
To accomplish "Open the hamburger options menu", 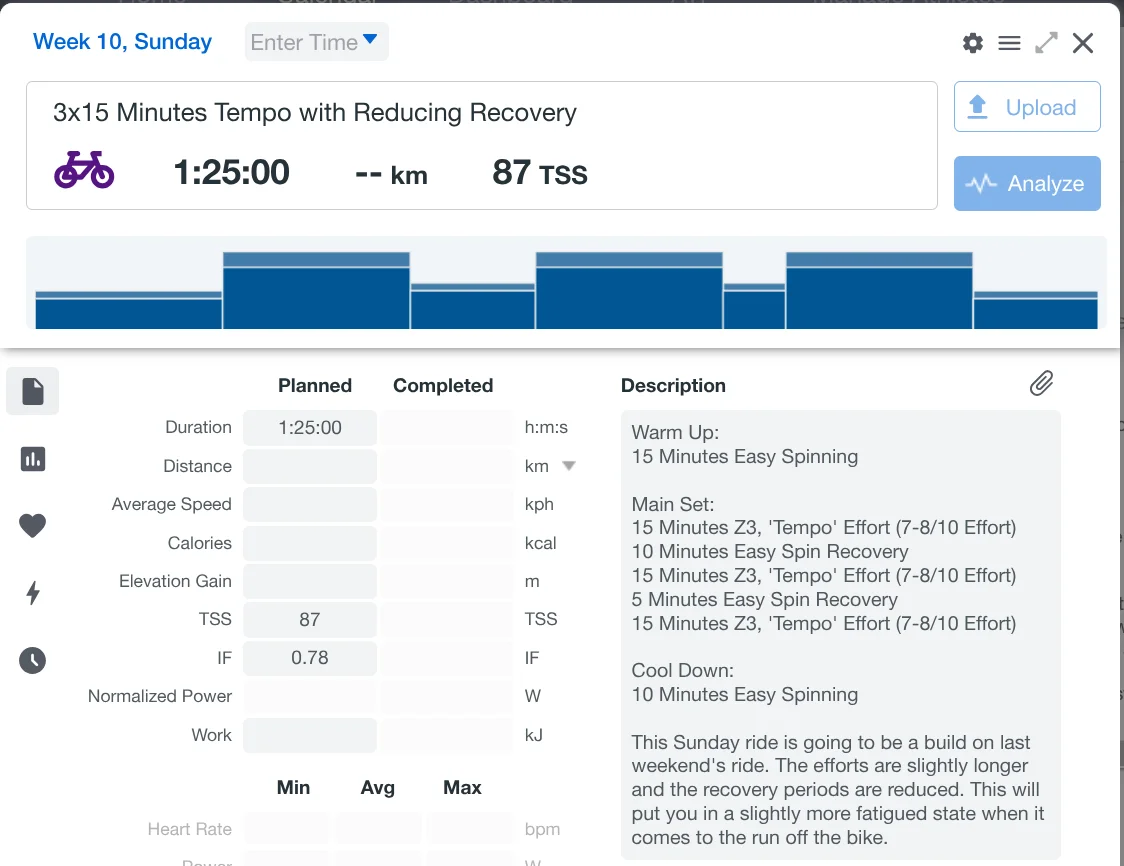I will (x=1009, y=43).
